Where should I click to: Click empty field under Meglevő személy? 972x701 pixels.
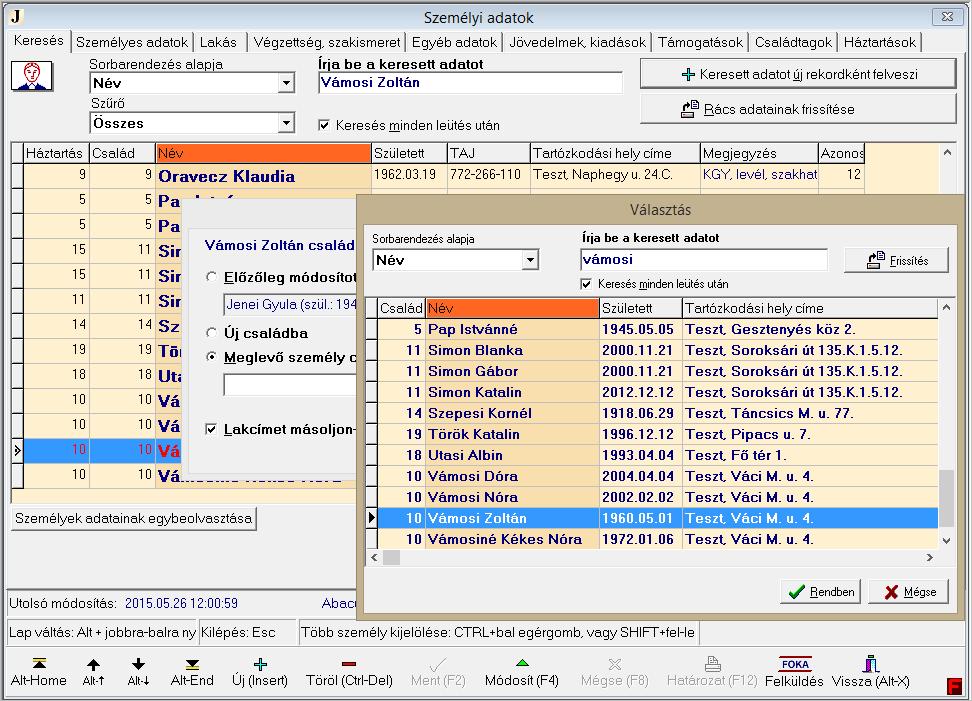tap(289, 385)
